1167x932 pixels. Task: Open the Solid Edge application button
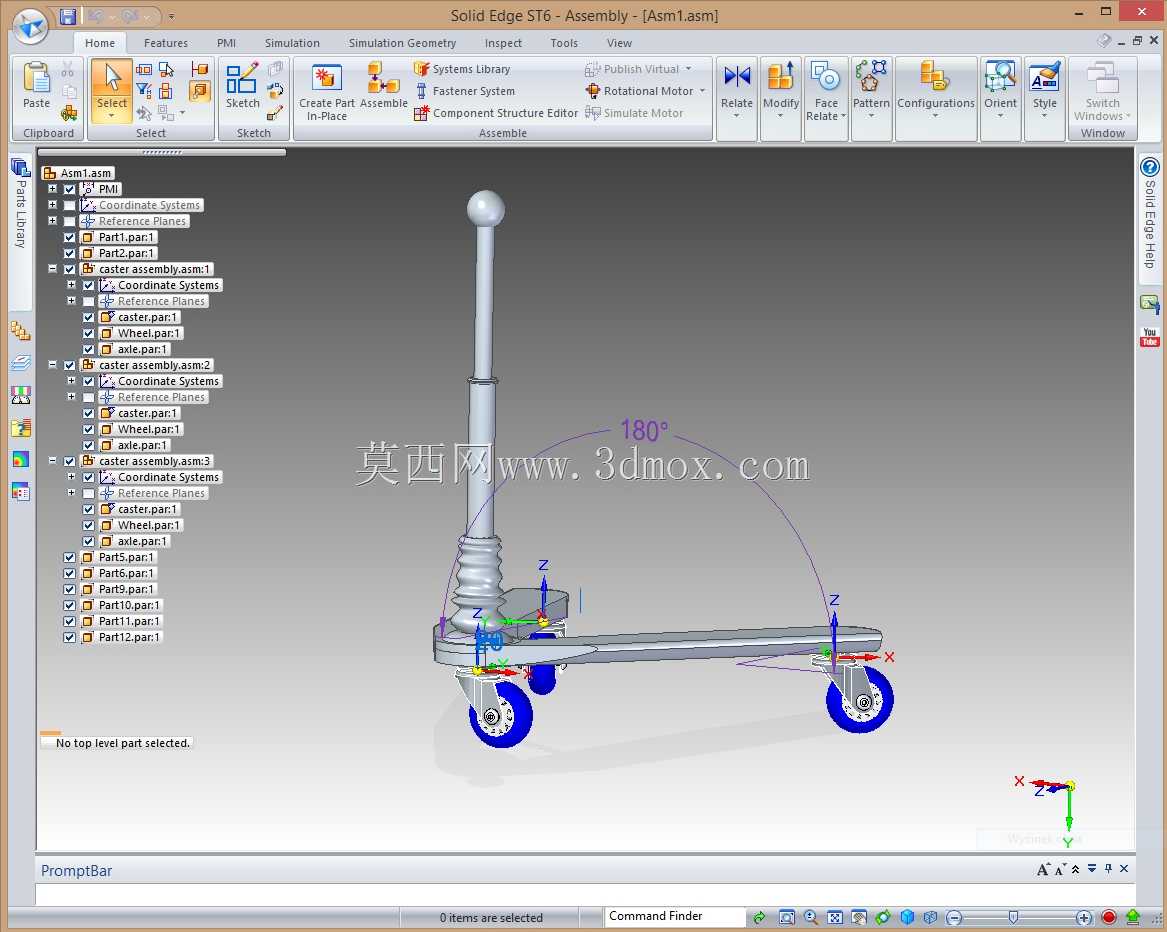[x=31, y=26]
